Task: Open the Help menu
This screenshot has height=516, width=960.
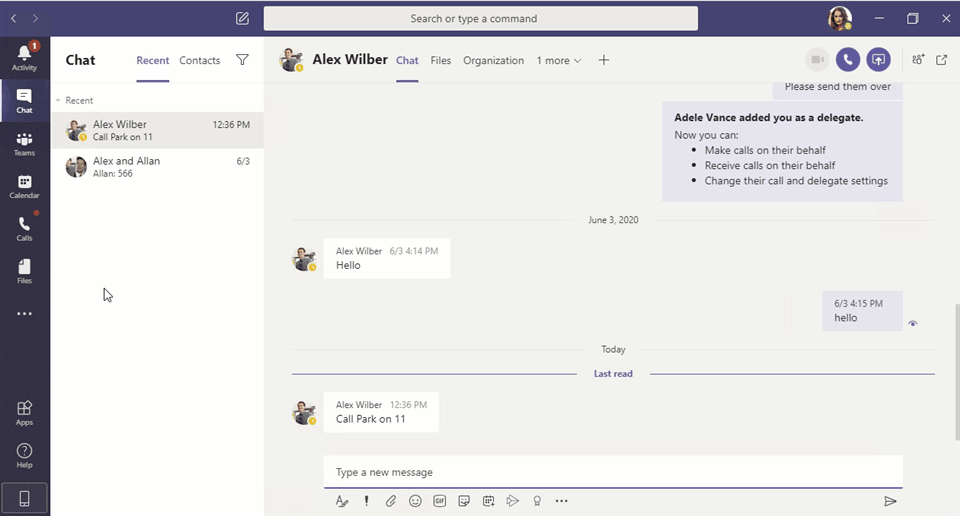Action: click(24, 456)
